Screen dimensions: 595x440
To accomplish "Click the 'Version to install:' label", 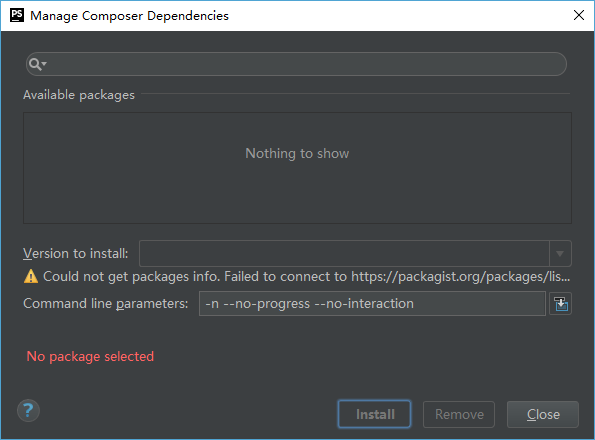I will (x=76, y=253).
